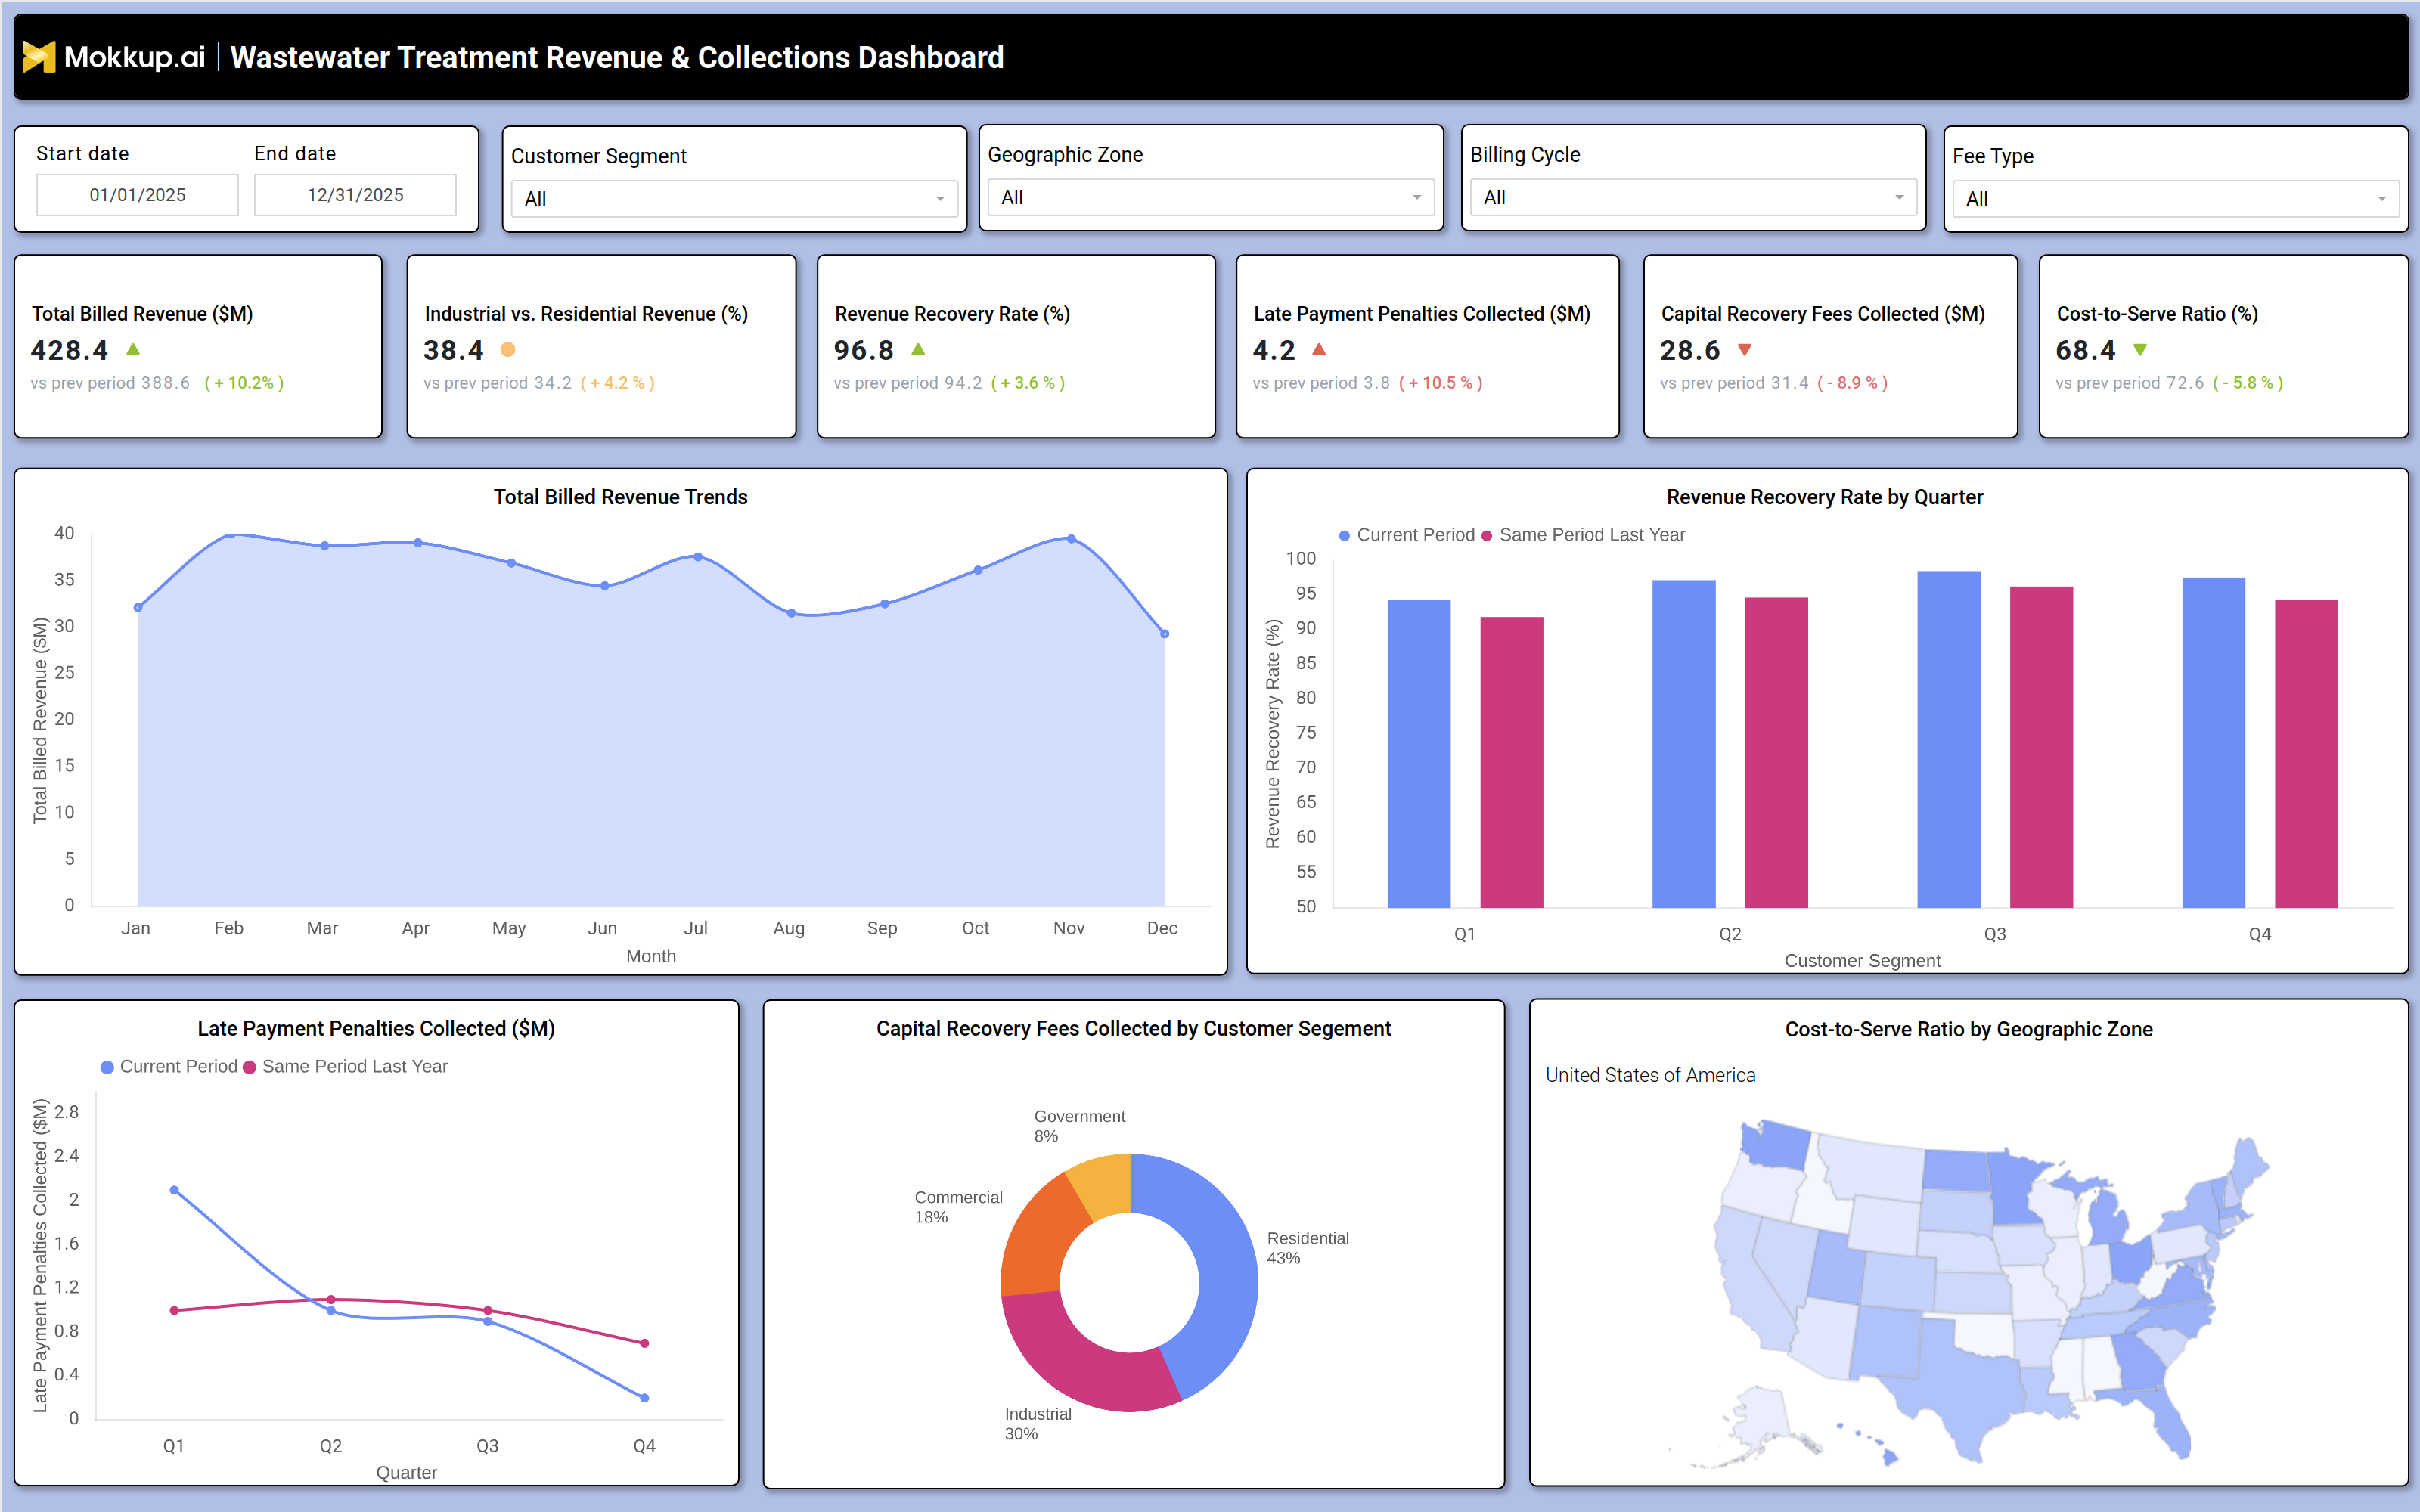Click Q2 Current Period blue bar
Image resolution: width=2420 pixels, height=1512 pixels.
click(x=1684, y=744)
